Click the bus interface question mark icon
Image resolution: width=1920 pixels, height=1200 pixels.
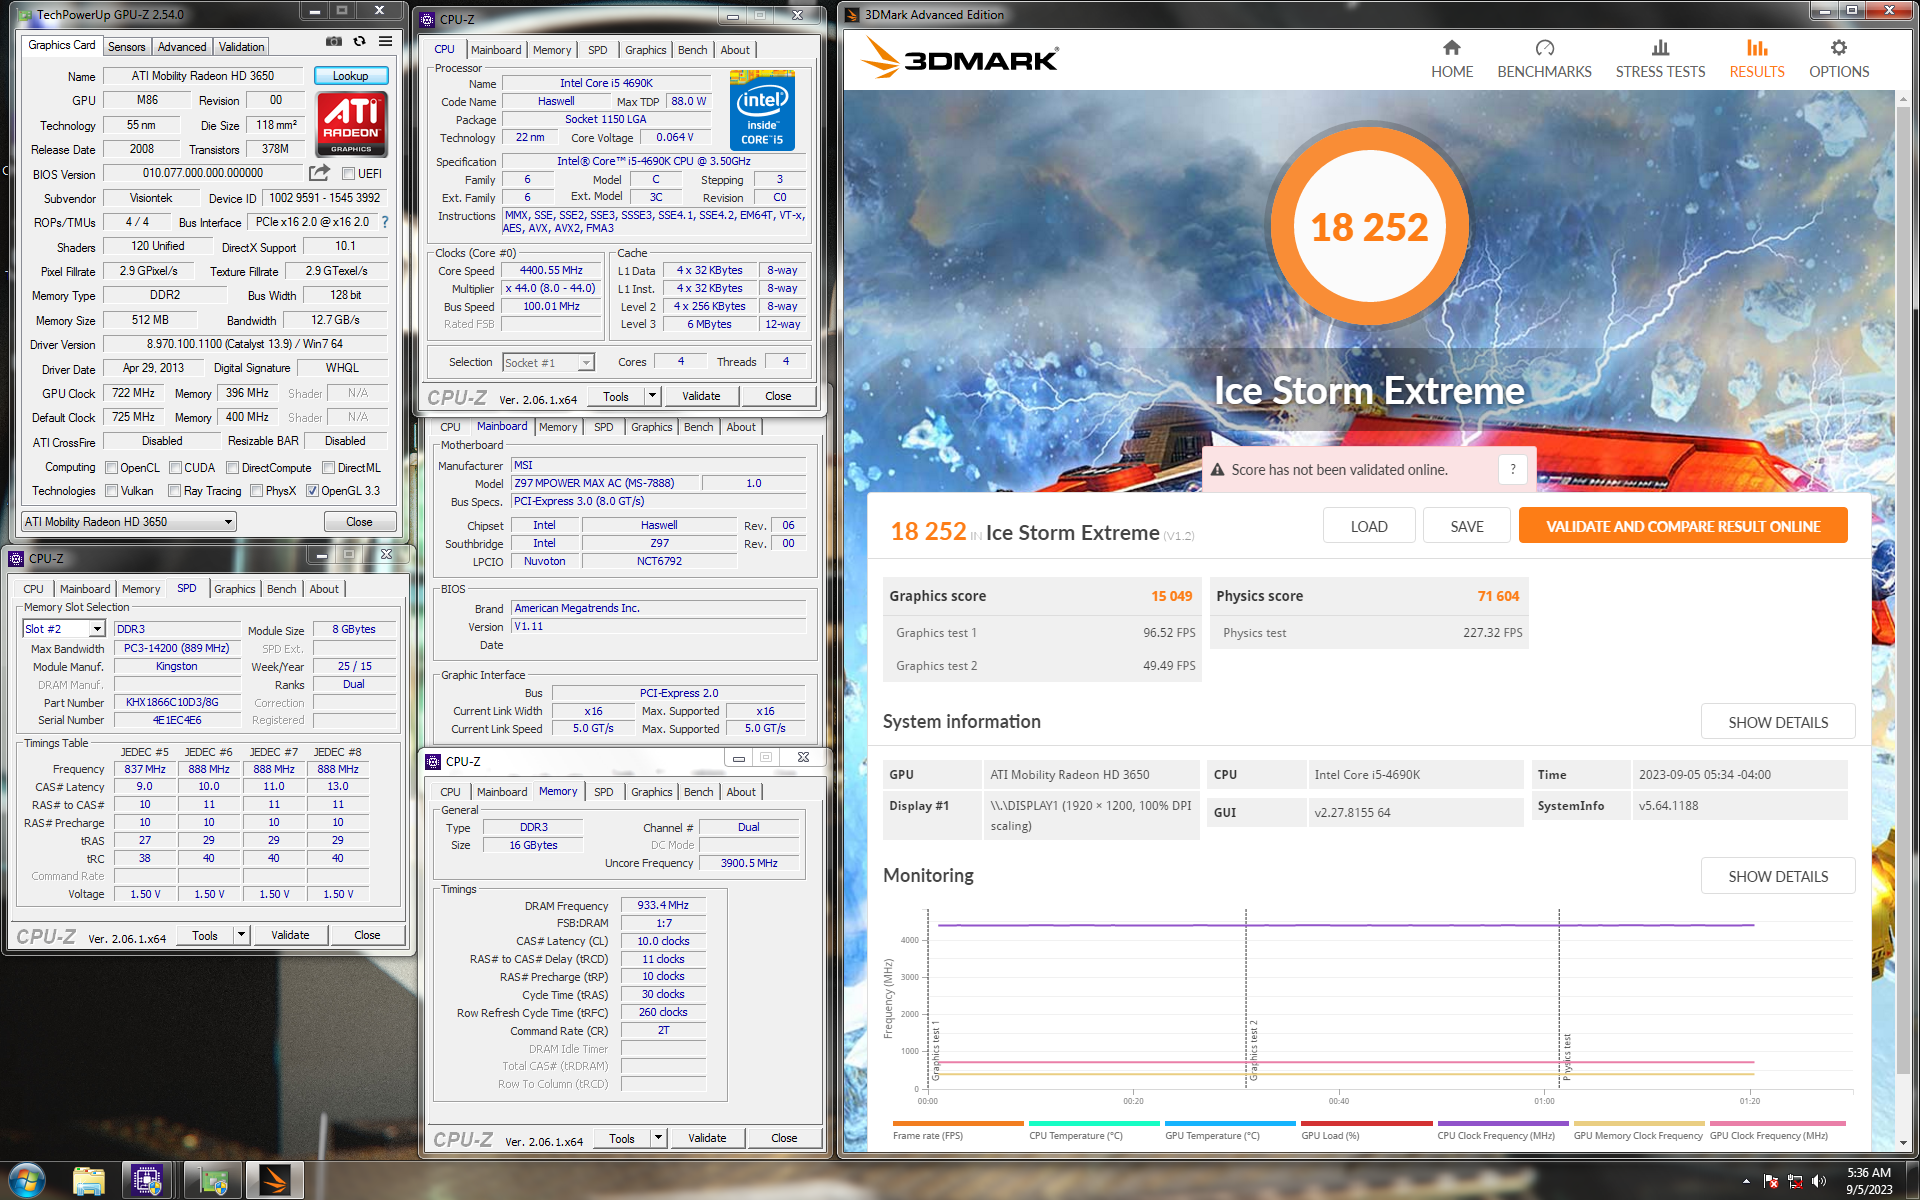pyautogui.click(x=384, y=222)
